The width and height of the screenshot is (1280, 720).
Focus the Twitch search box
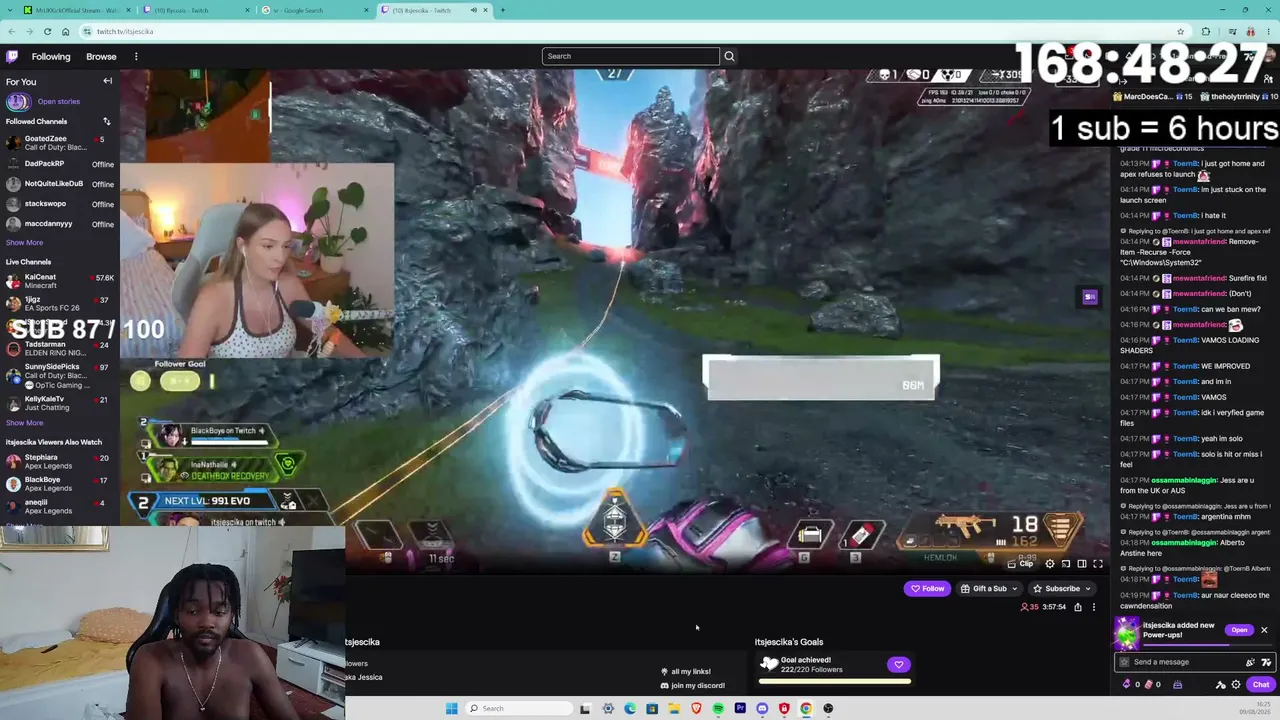(630, 56)
